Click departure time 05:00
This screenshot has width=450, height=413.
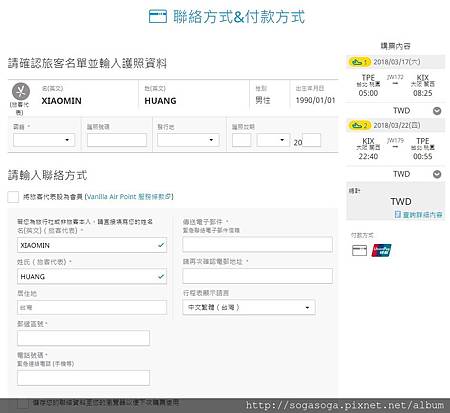[368, 93]
